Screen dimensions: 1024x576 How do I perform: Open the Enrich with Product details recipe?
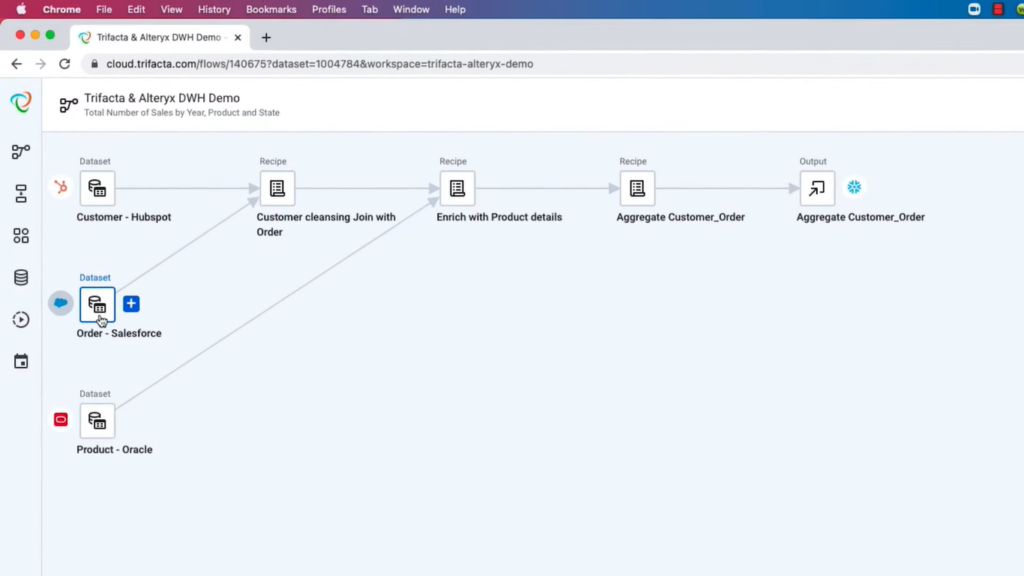point(457,187)
